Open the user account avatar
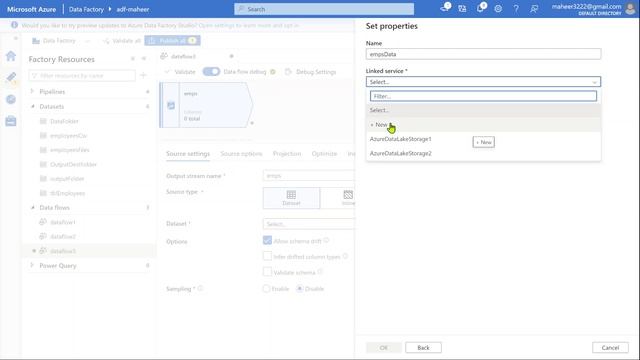The image size is (640, 360). click(631, 9)
